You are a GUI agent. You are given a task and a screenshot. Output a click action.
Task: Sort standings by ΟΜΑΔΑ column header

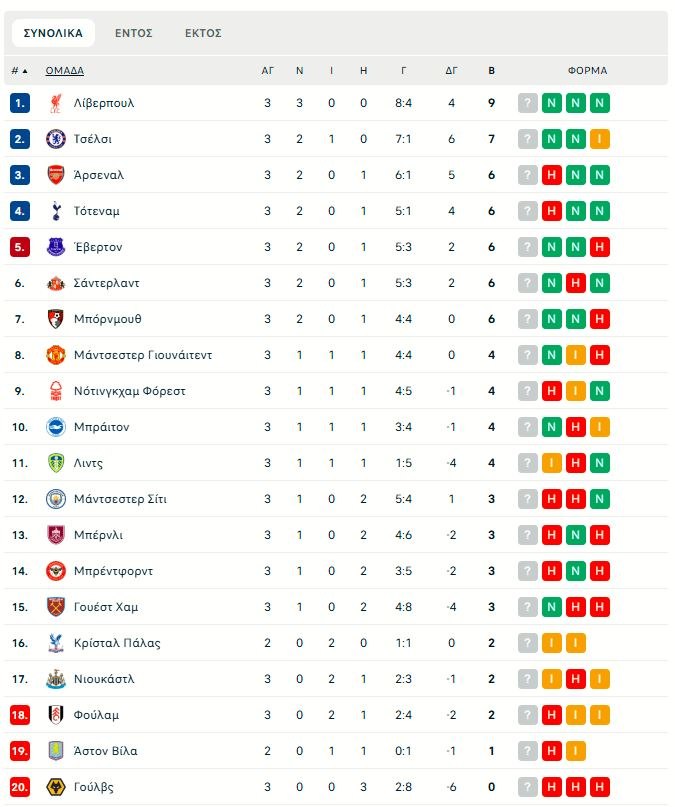pos(65,71)
